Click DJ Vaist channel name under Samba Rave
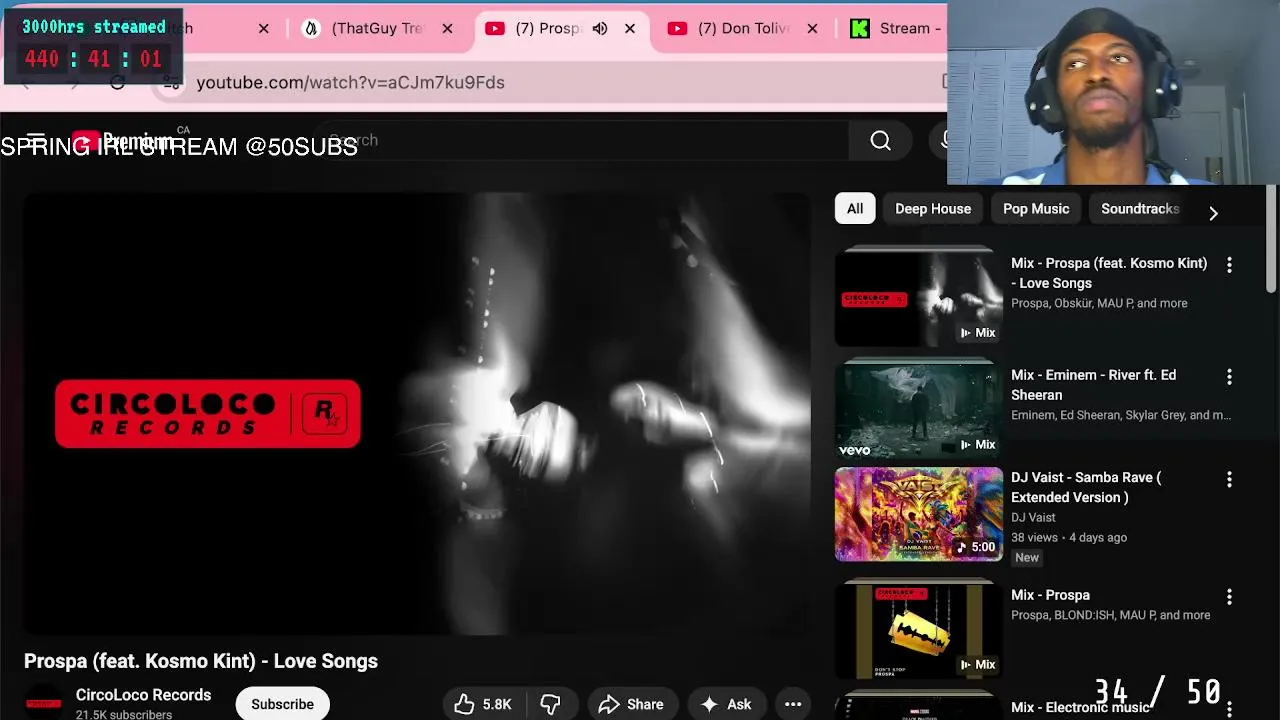 (1033, 517)
